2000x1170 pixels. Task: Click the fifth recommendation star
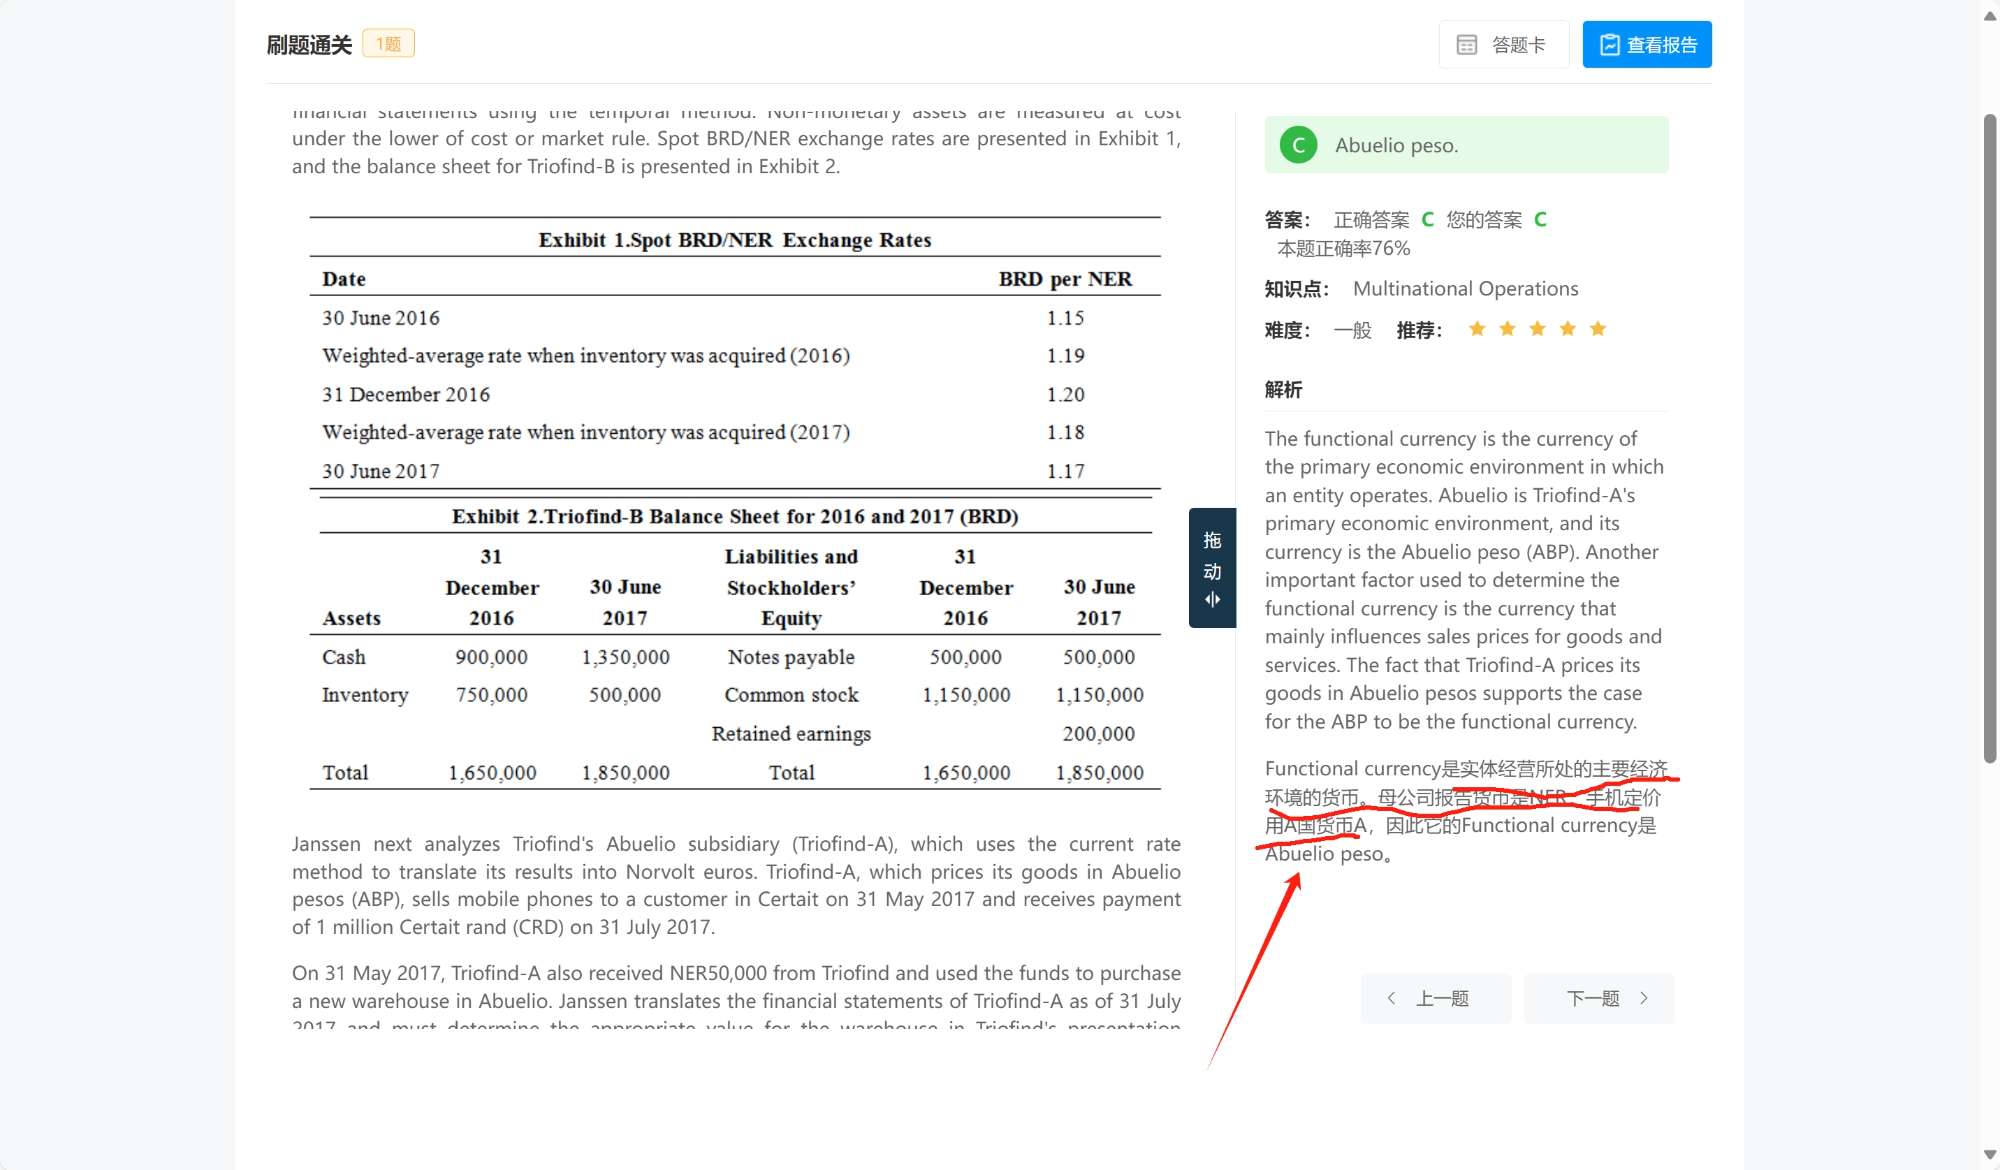click(1598, 329)
